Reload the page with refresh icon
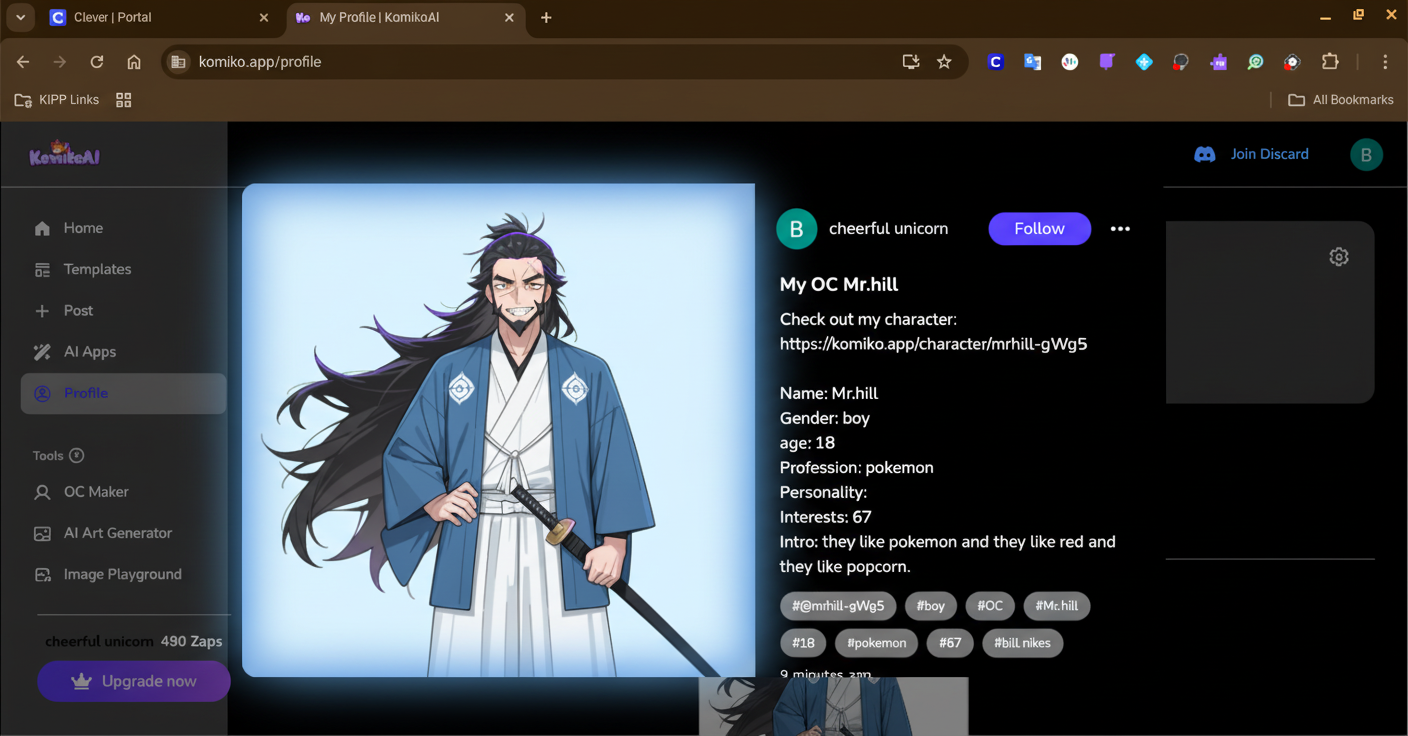The width and height of the screenshot is (1408, 736). click(97, 62)
